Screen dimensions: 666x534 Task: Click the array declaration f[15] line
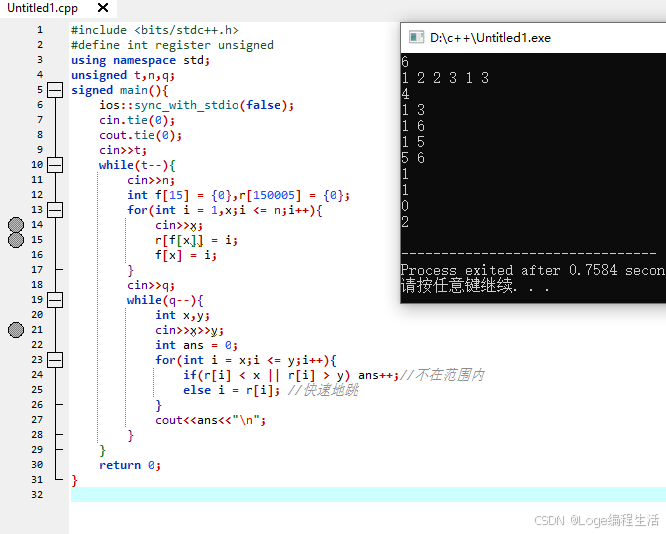(239, 195)
